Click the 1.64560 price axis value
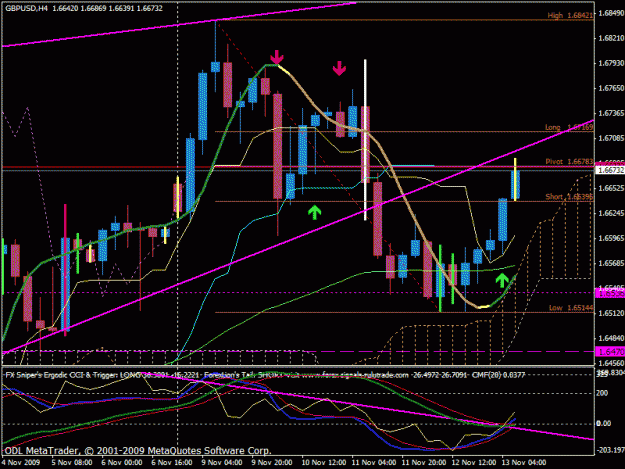Viewport: 625px width, 469px height. click(x=611, y=363)
